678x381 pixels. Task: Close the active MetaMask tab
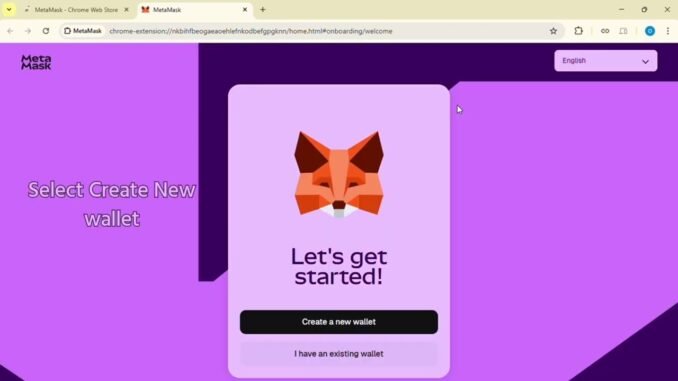pyautogui.click(x=245, y=10)
